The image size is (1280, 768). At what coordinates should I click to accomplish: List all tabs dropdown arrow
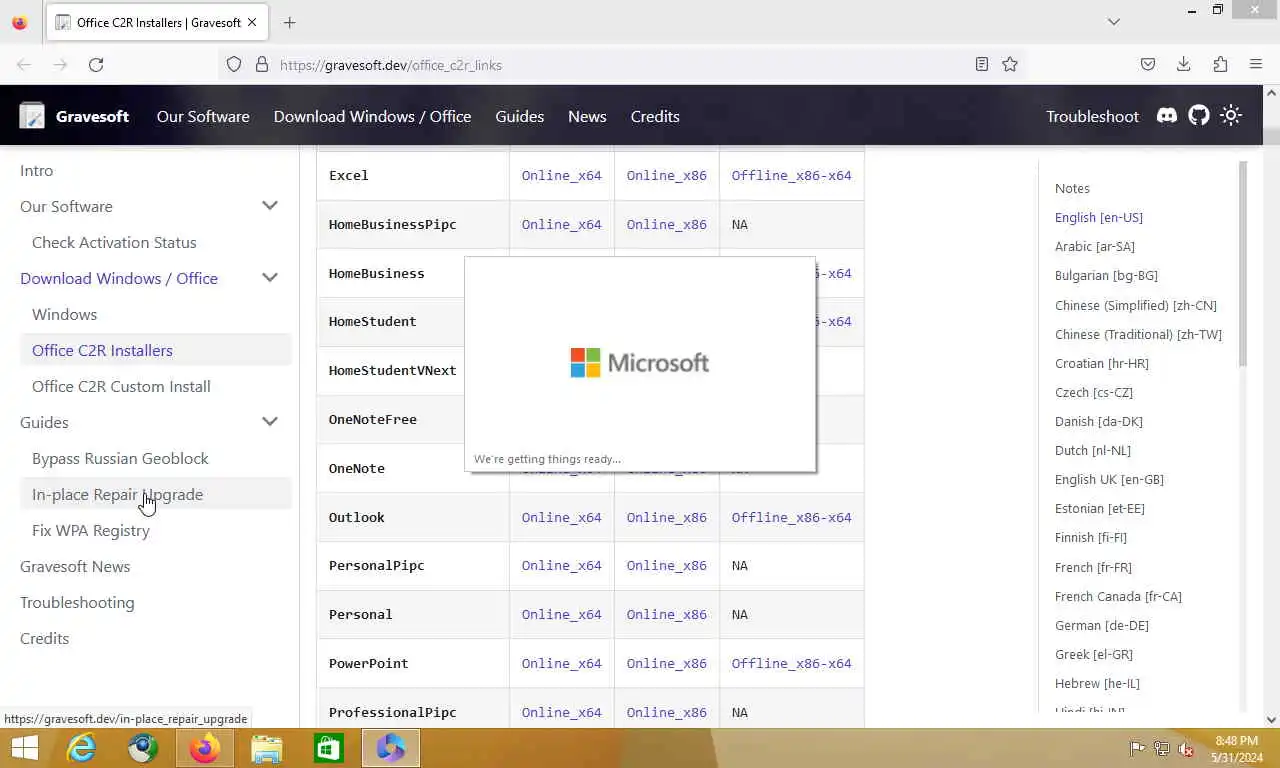point(1114,22)
